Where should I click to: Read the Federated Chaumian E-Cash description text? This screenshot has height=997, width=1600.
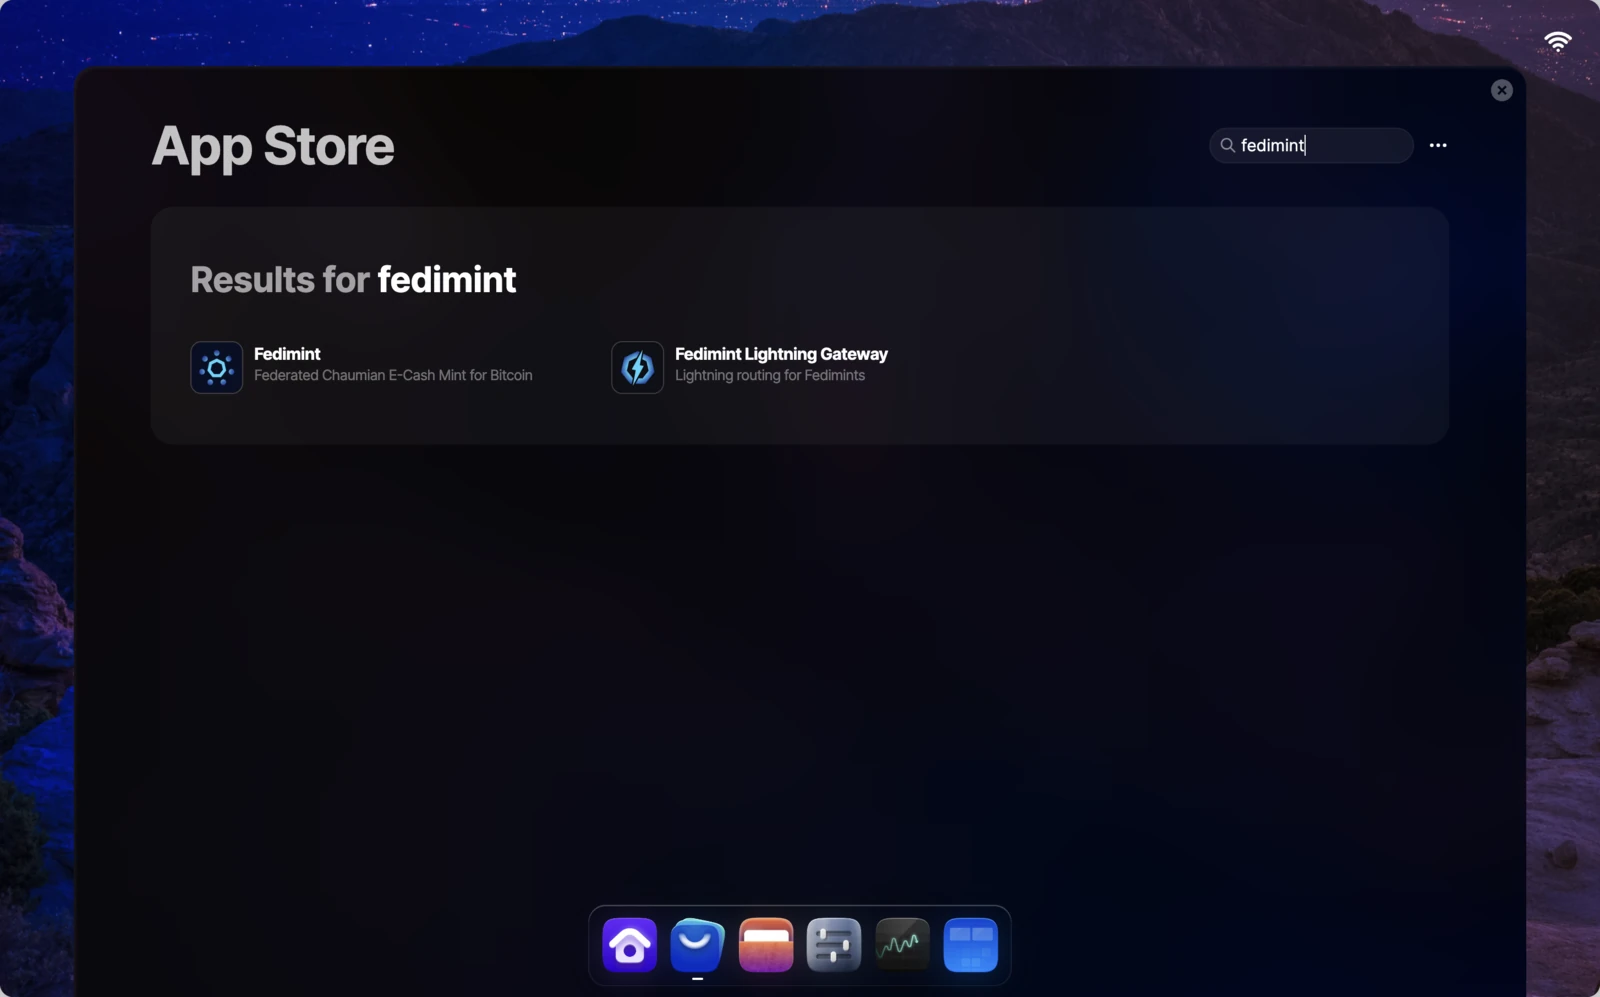(393, 375)
